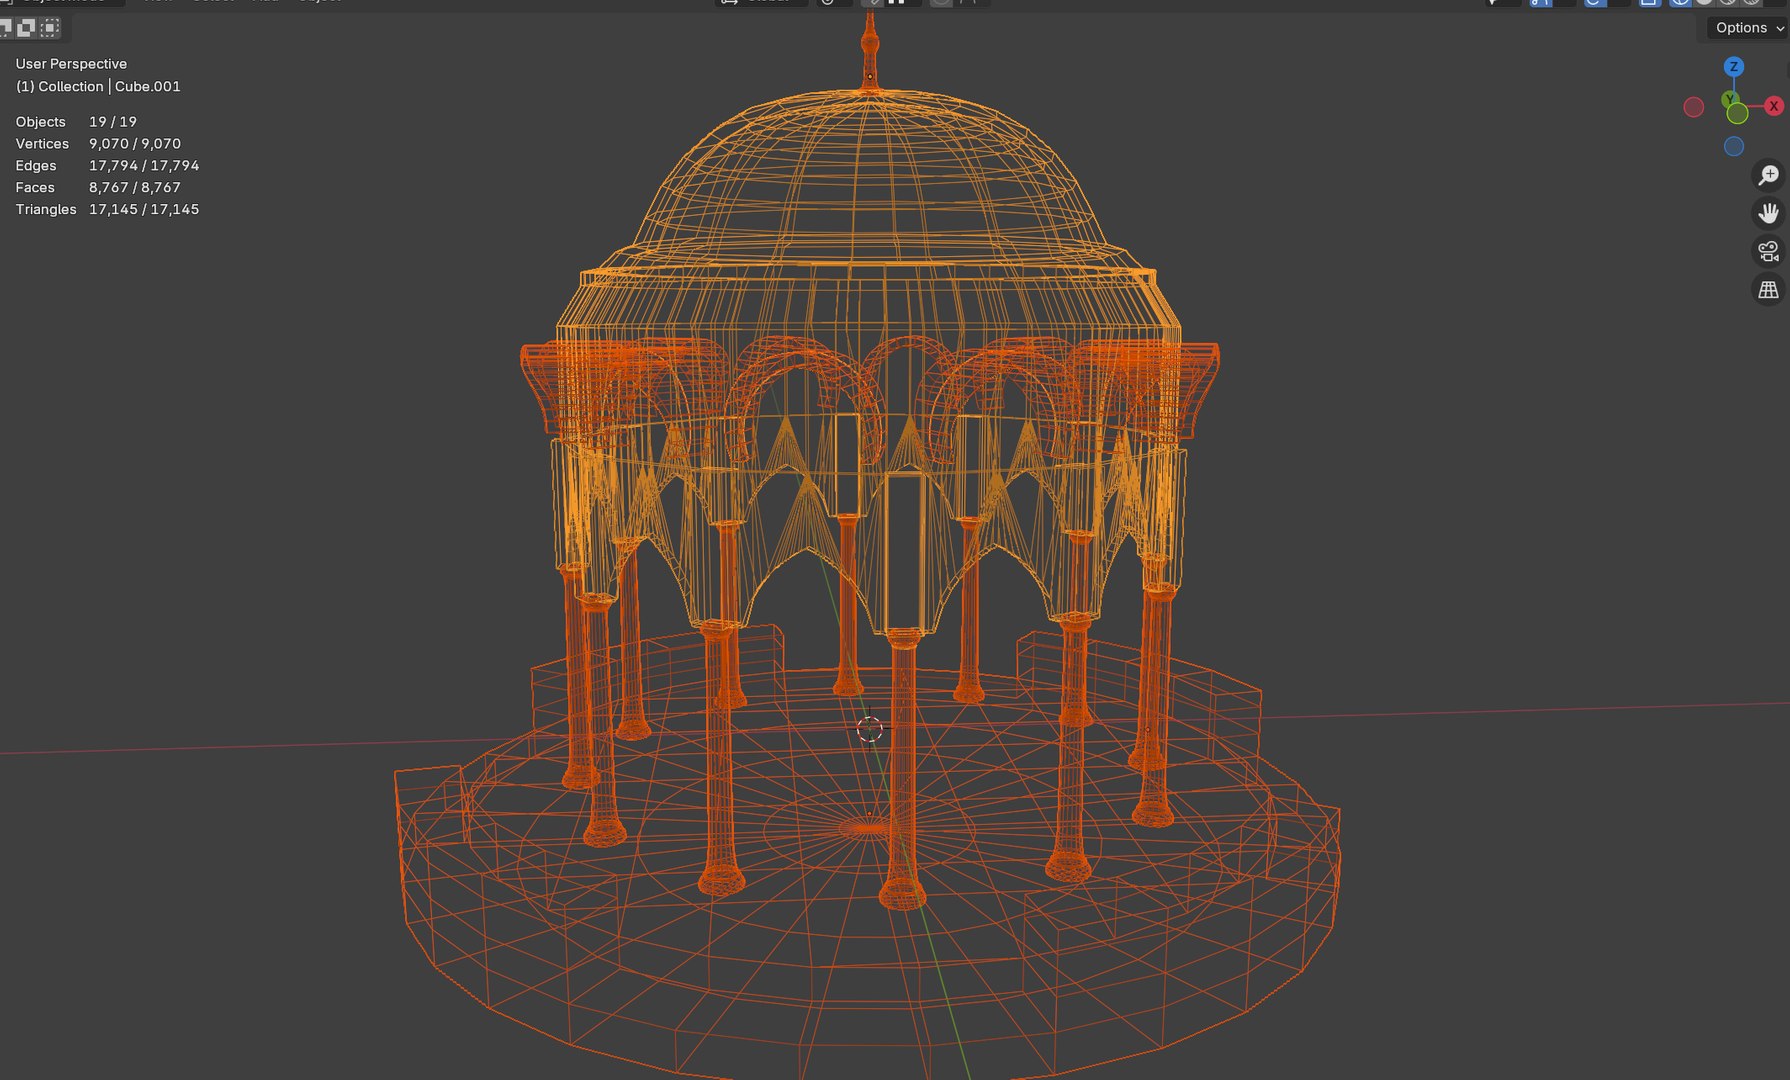Click the spire finial atop the dome
This screenshot has height=1080, width=1790.
(x=870, y=50)
